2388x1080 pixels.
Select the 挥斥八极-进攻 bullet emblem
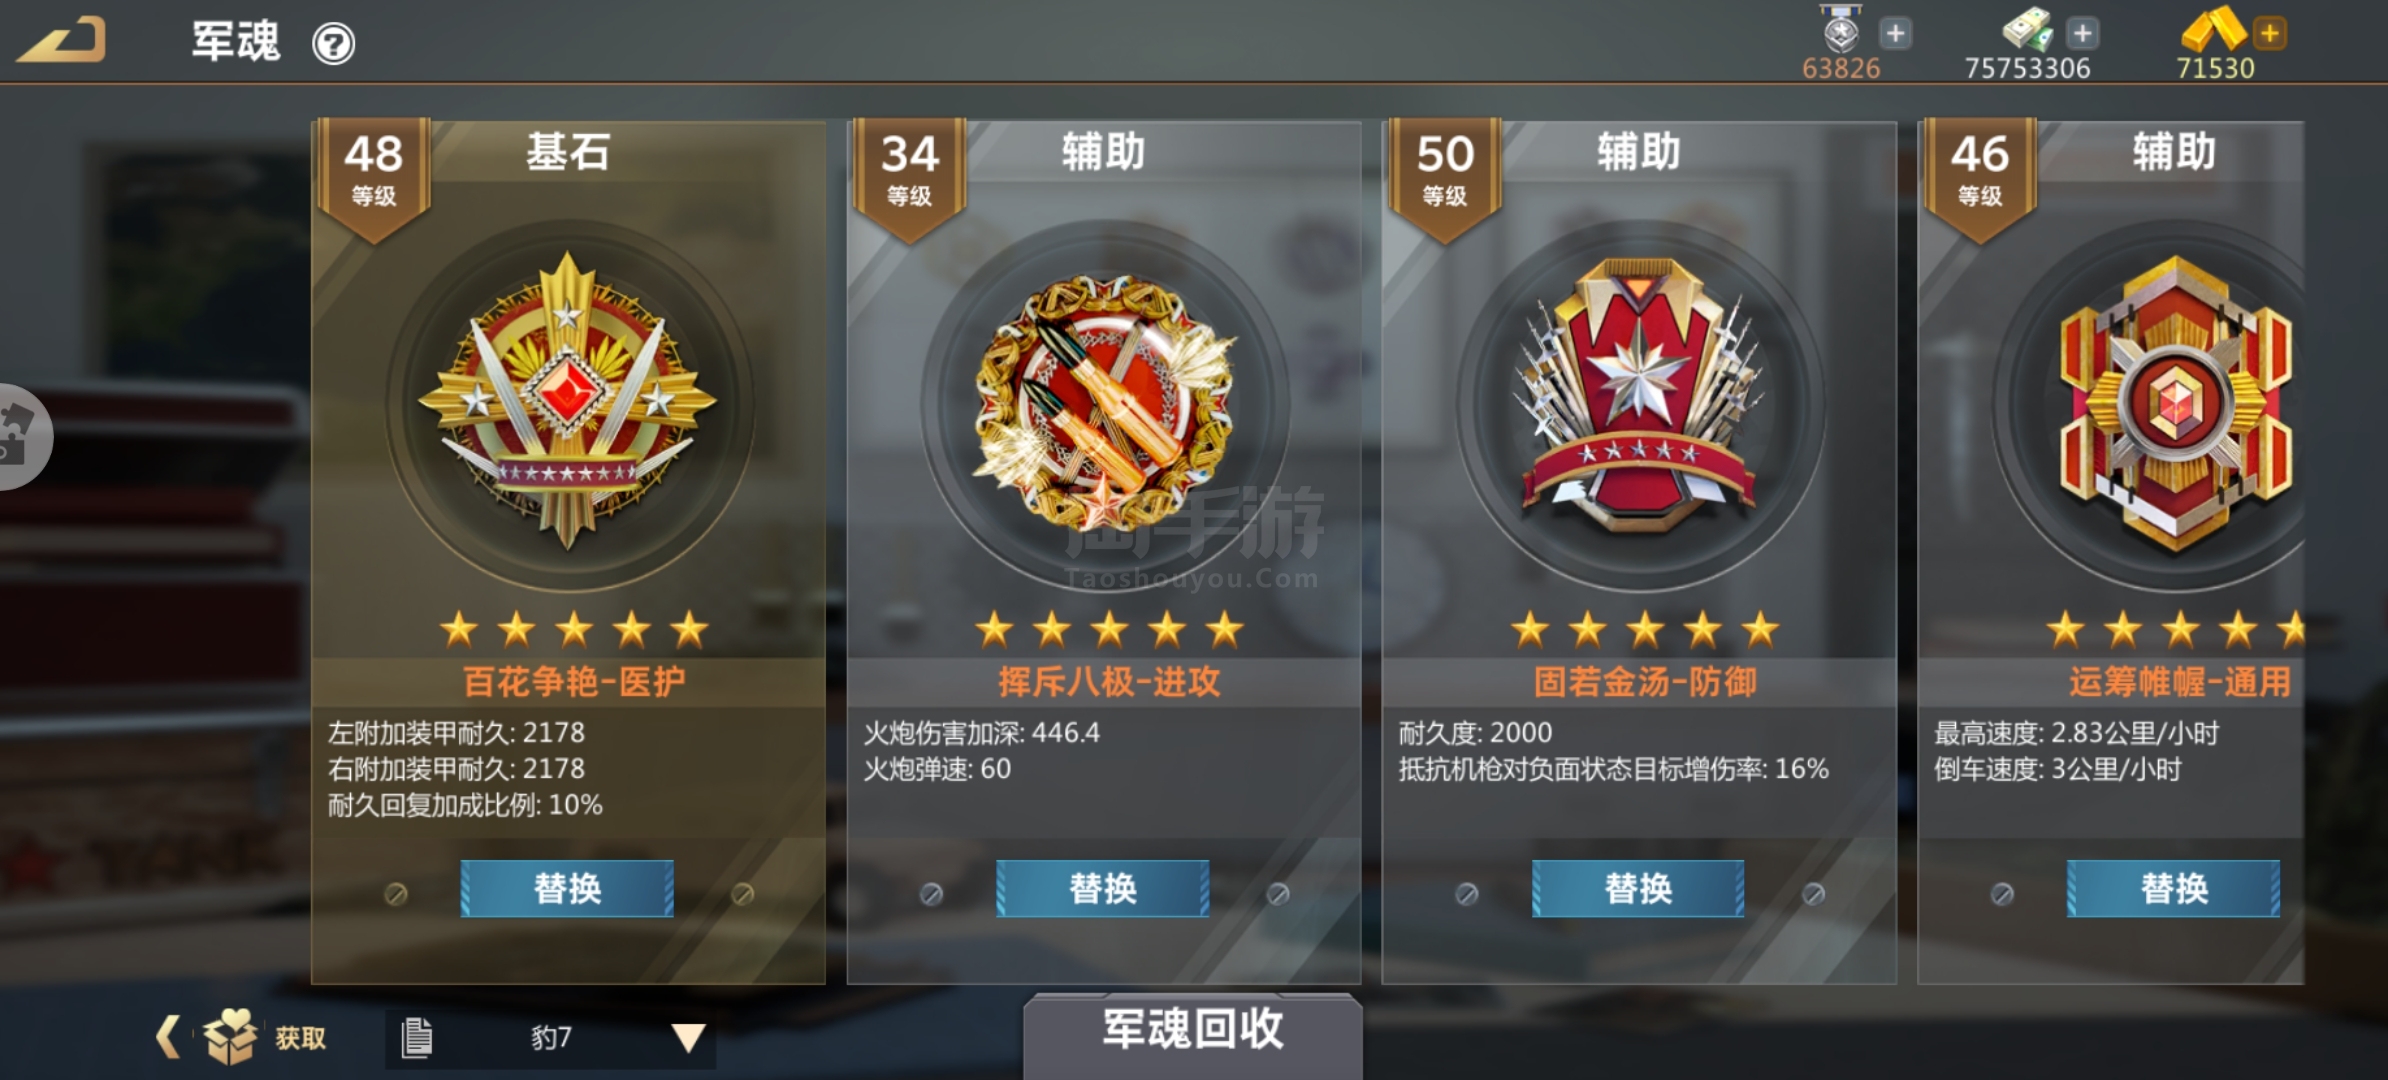[x=1104, y=402]
